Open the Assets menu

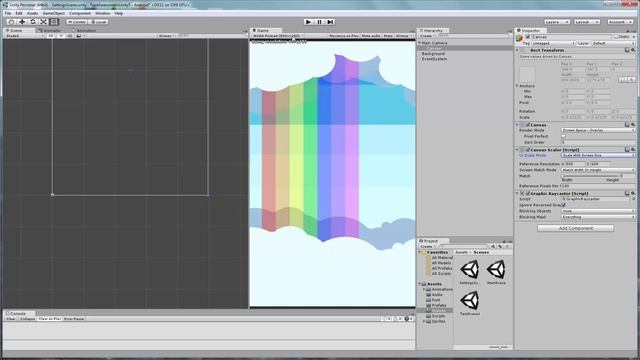(32, 13)
